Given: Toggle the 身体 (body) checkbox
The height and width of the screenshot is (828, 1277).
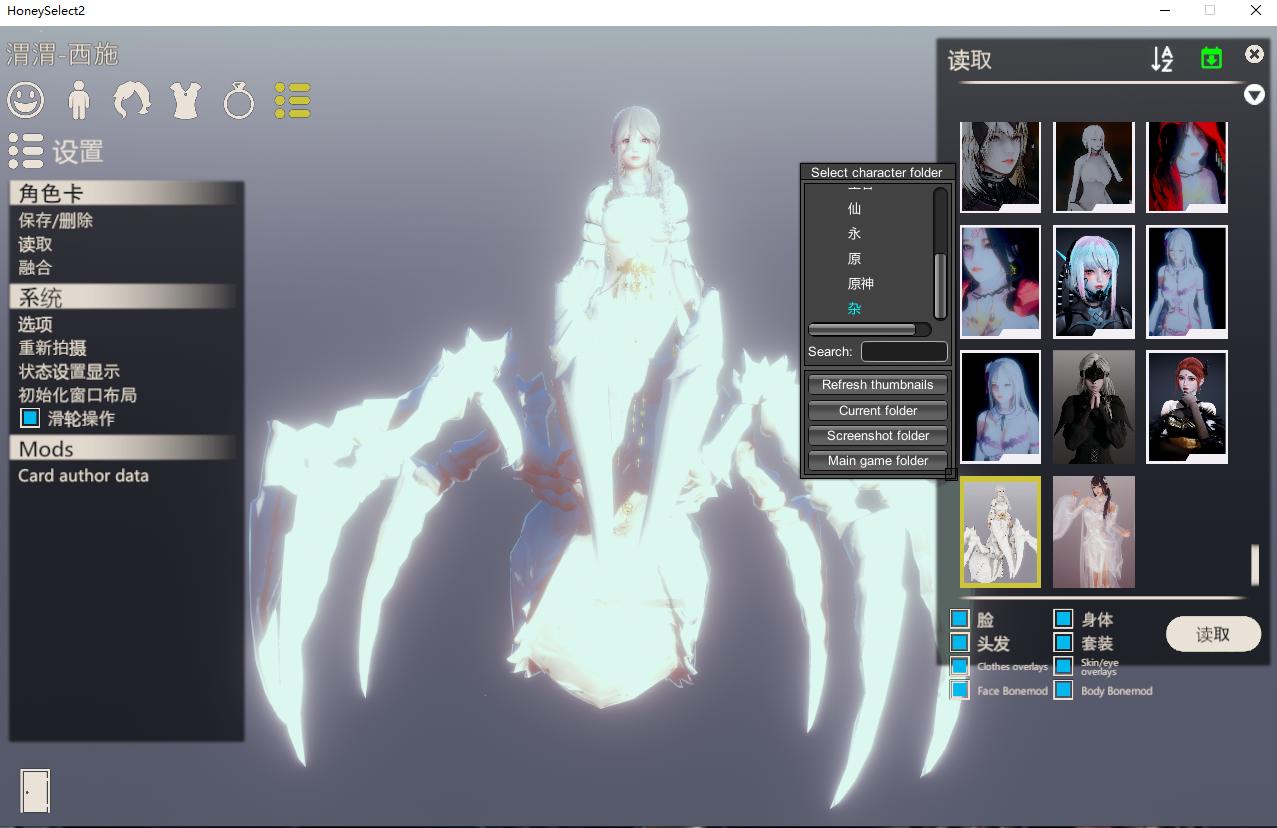Looking at the screenshot, I should [x=1063, y=619].
